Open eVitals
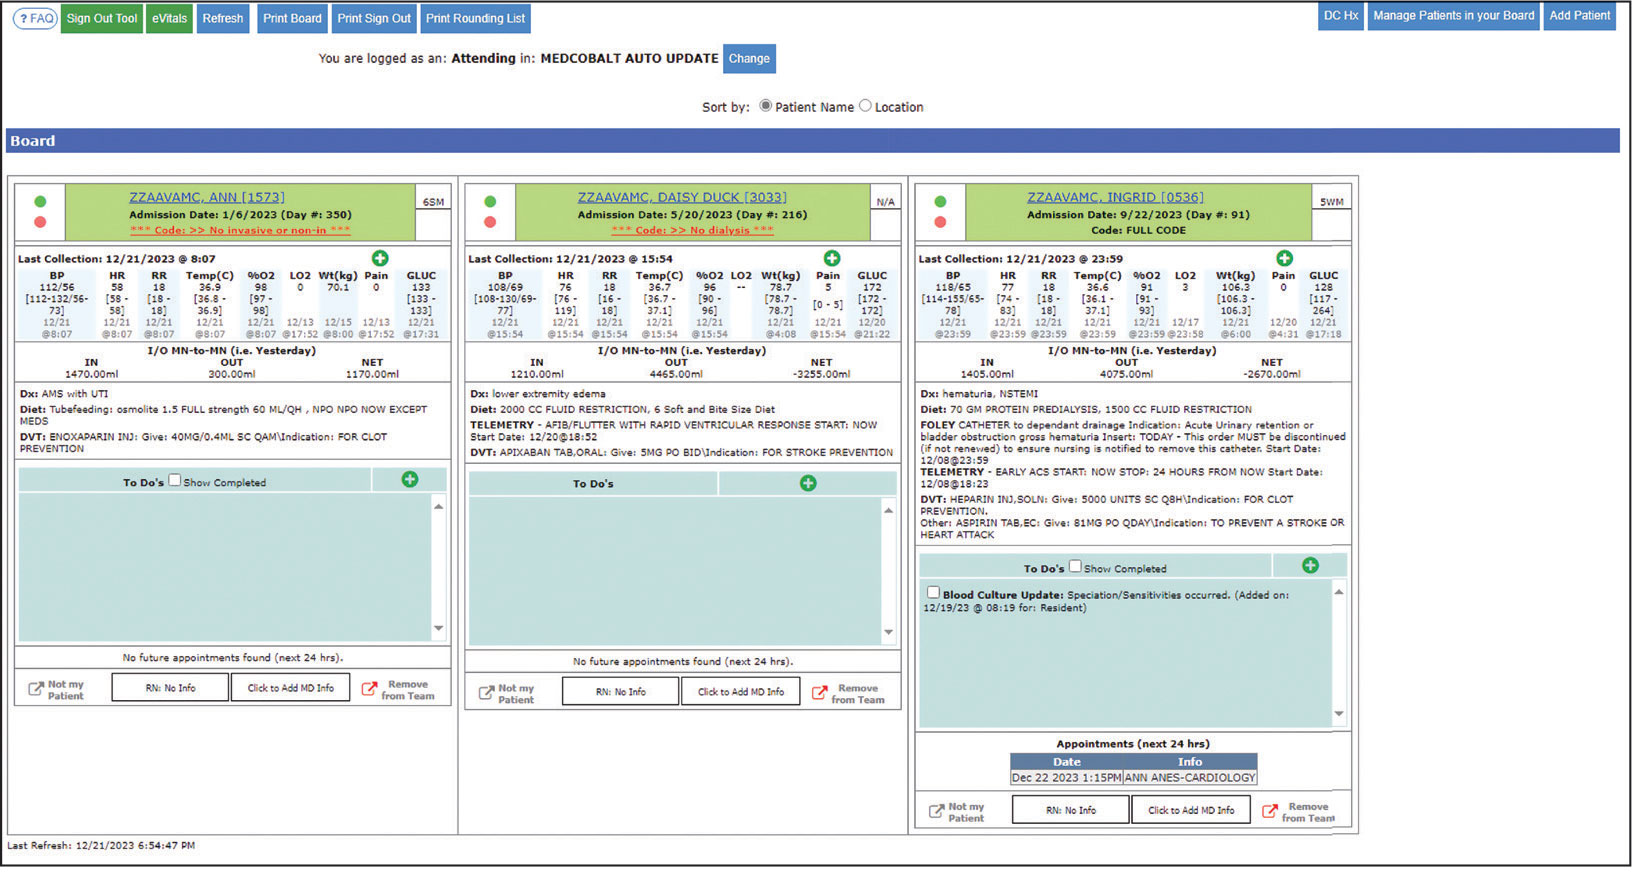This screenshot has width=1642, height=876. (170, 18)
